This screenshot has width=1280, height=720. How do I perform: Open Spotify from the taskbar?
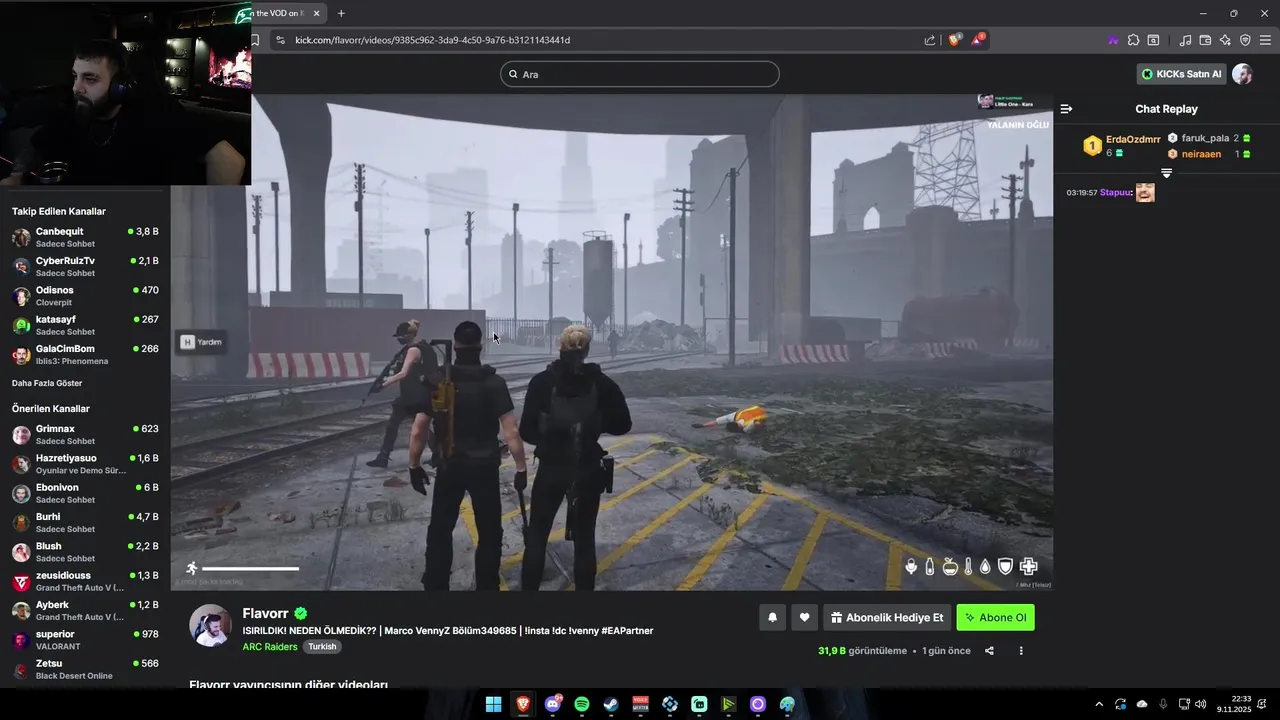pyautogui.click(x=582, y=705)
